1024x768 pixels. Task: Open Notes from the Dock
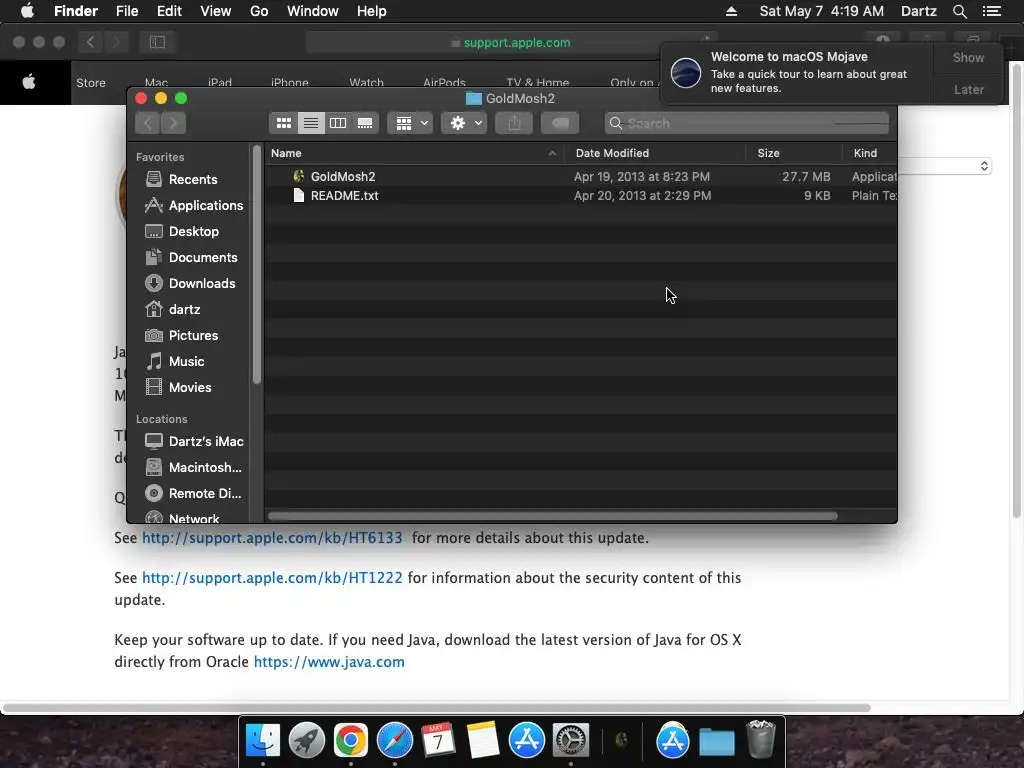[483, 741]
